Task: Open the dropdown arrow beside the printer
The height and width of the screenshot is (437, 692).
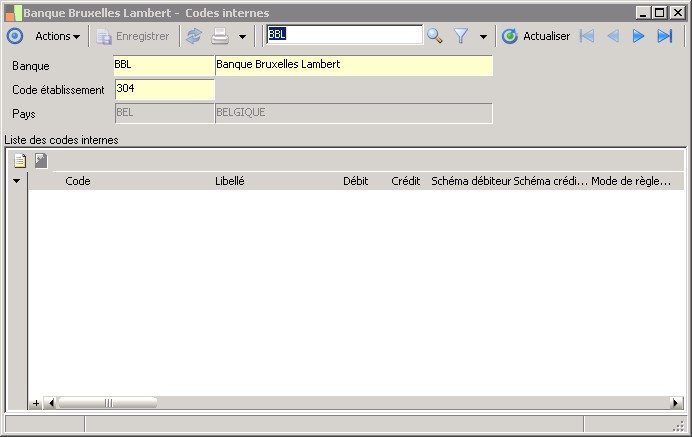Action: pyautogui.click(x=242, y=37)
